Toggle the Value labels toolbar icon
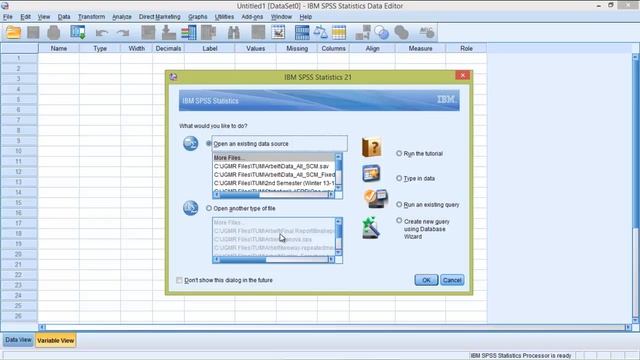This screenshot has height=360, width=640. coord(363,32)
